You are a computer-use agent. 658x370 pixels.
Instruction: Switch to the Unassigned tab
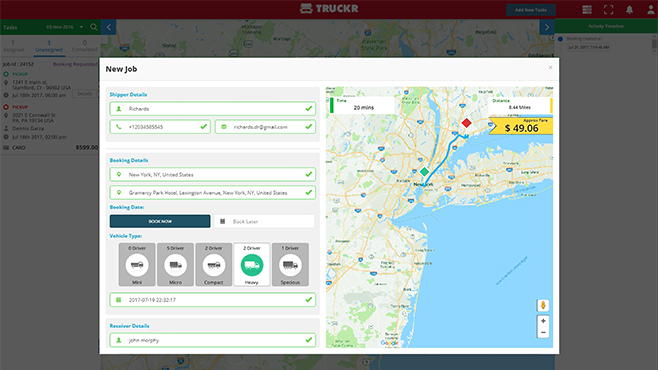pos(49,46)
